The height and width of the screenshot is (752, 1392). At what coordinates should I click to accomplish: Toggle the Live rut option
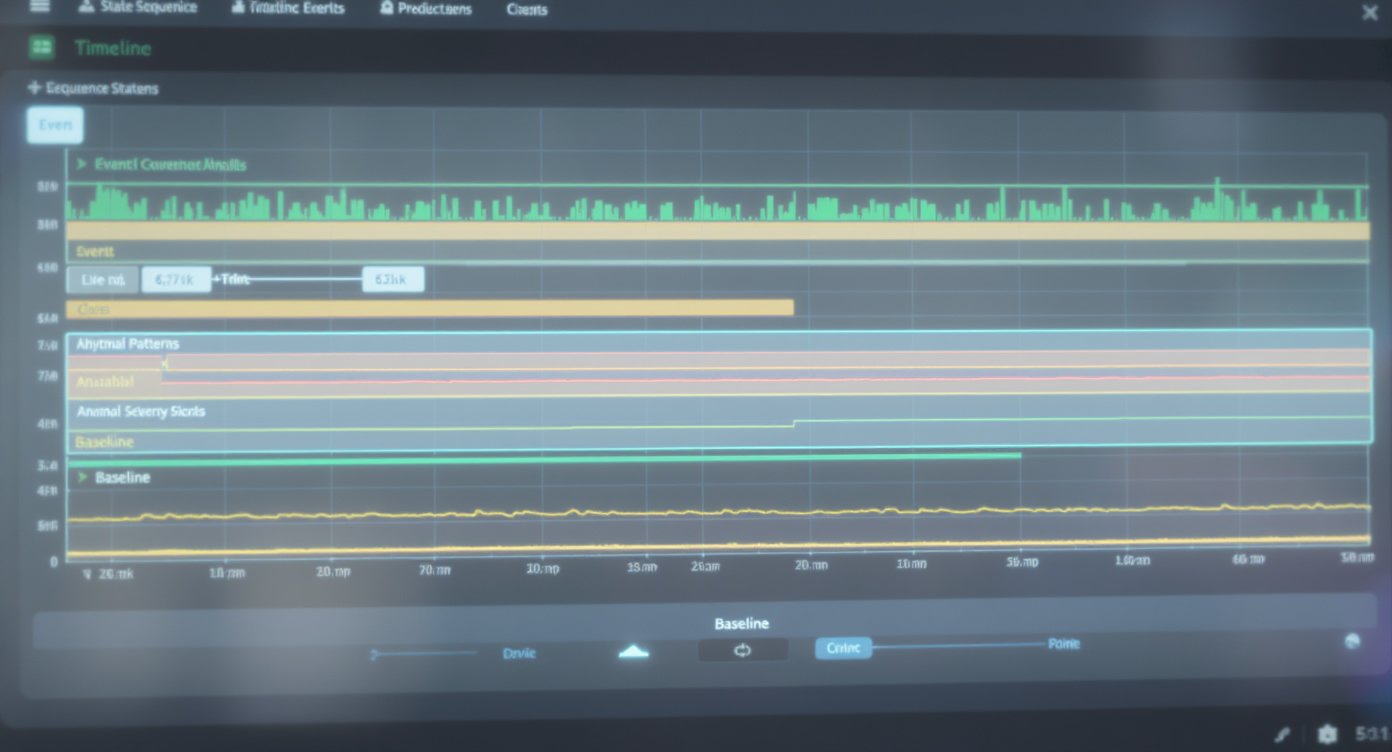[x=102, y=279]
